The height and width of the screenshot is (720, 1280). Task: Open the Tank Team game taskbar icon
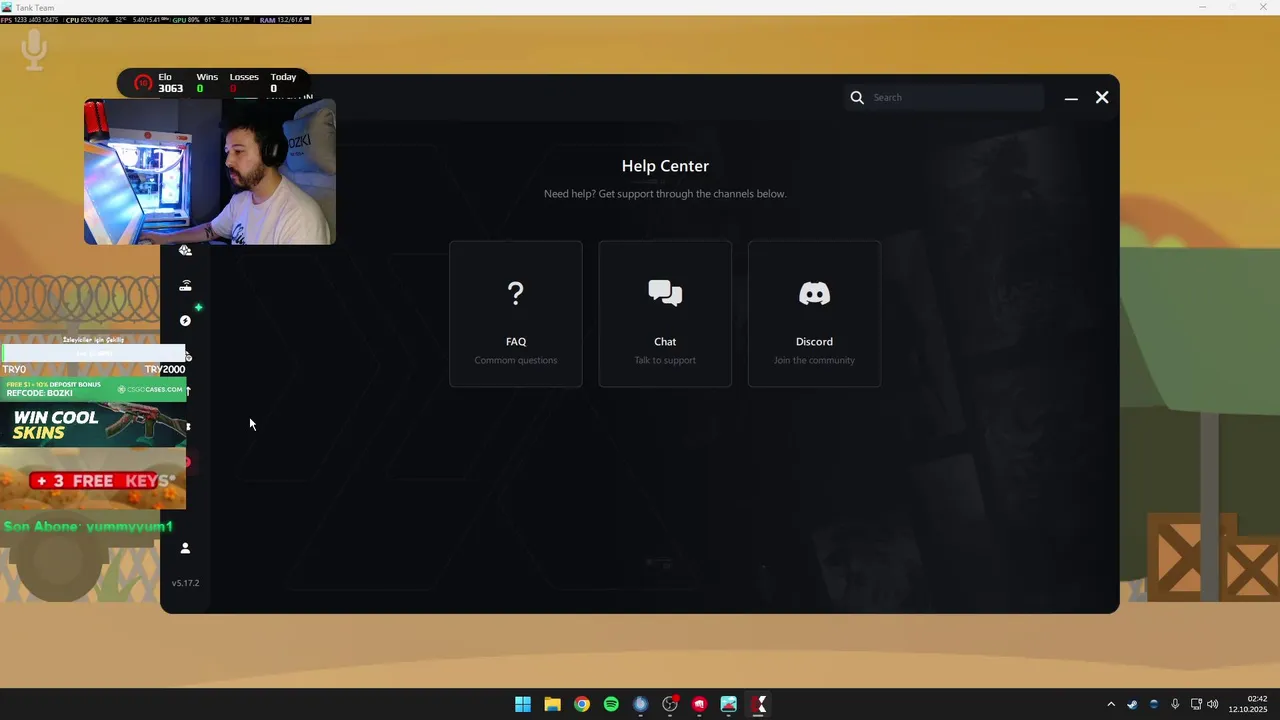[x=729, y=704]
